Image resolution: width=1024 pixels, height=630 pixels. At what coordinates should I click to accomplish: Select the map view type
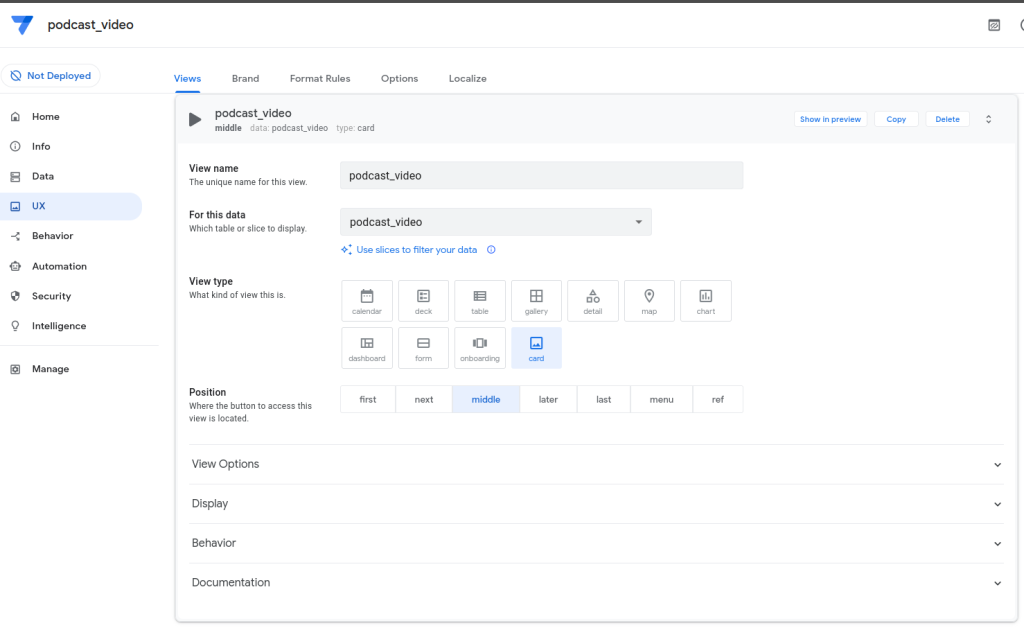pyautogui.click(x=649, y=301)
